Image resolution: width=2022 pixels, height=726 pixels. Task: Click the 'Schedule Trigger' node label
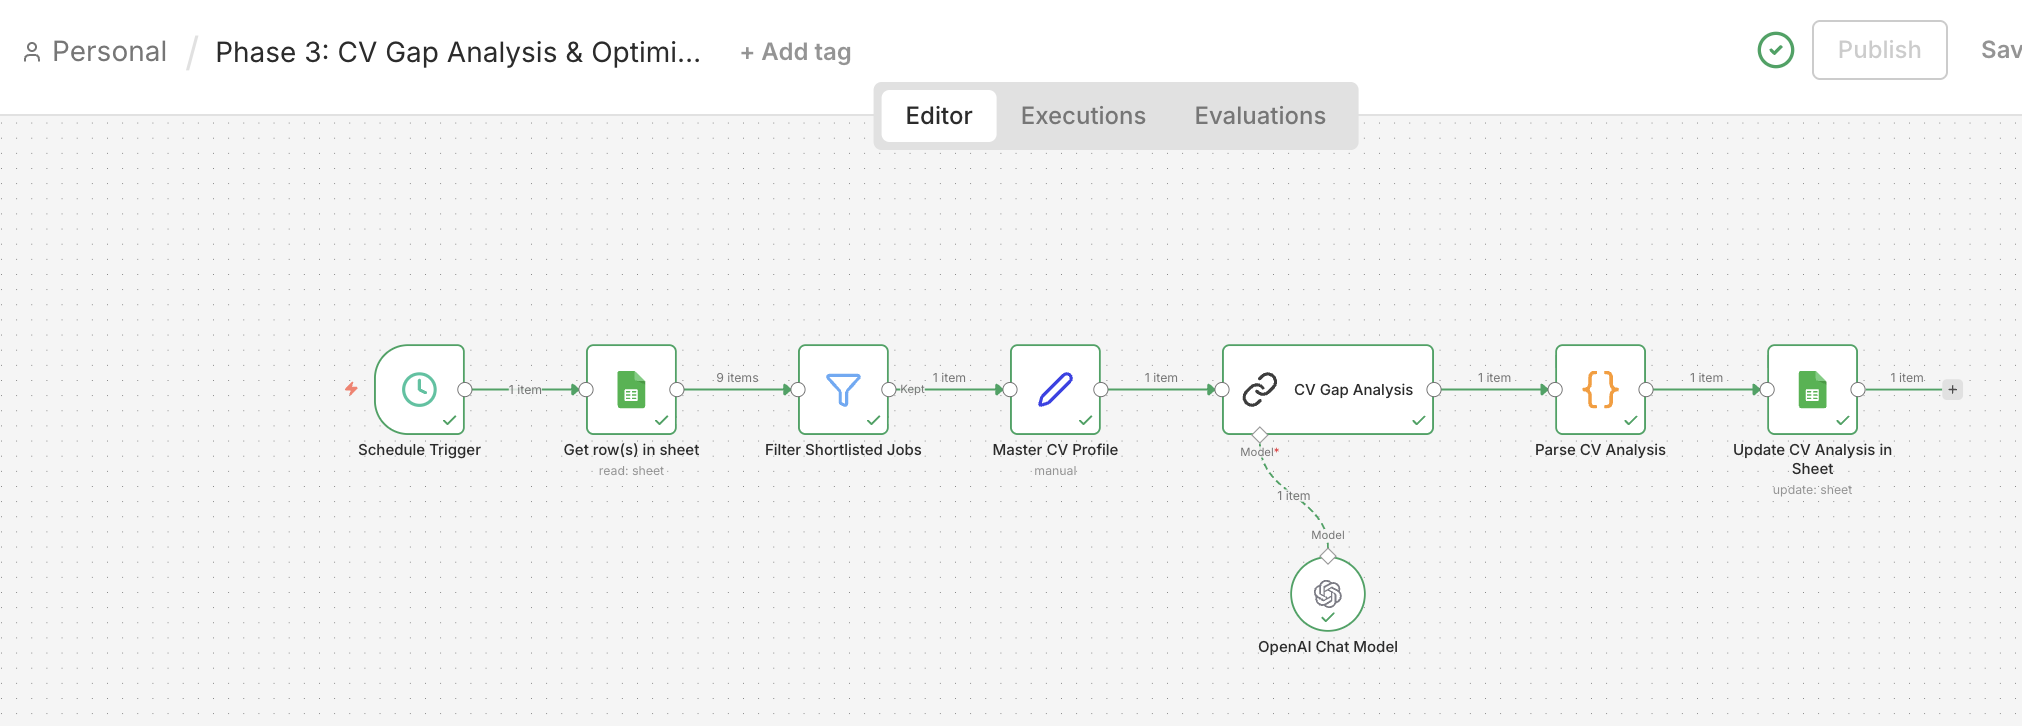pos(419,450)
